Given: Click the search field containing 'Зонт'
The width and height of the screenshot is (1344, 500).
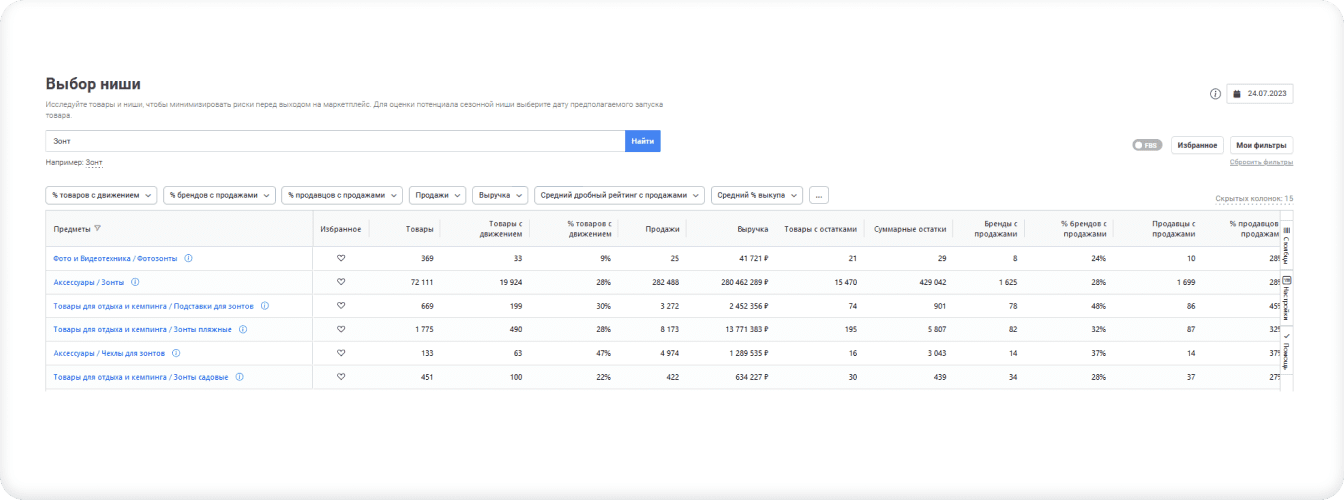Looking at the screenshot, I should pyautogui.click(x=335, y=141).
